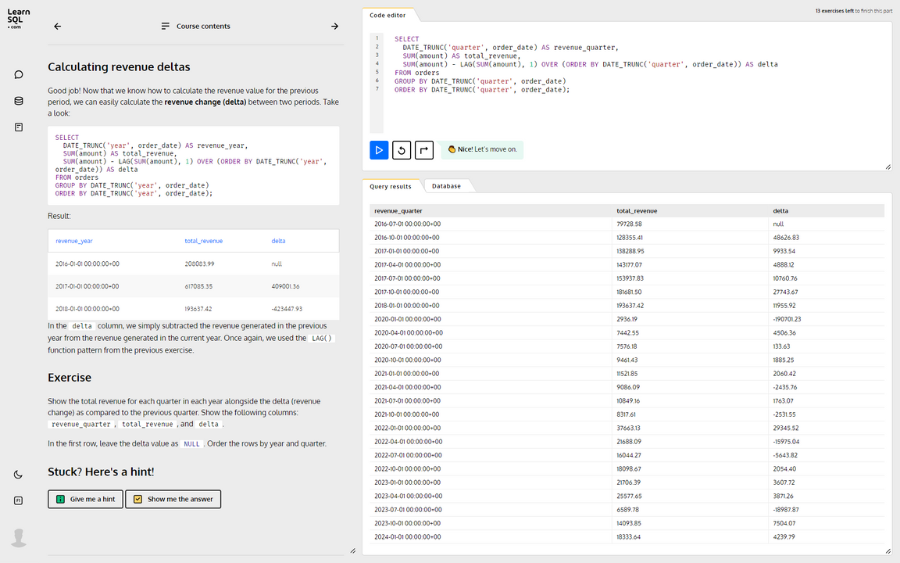900x563 pixels.
Task: Click the query results panel resize handle
Action: [887, 551]
